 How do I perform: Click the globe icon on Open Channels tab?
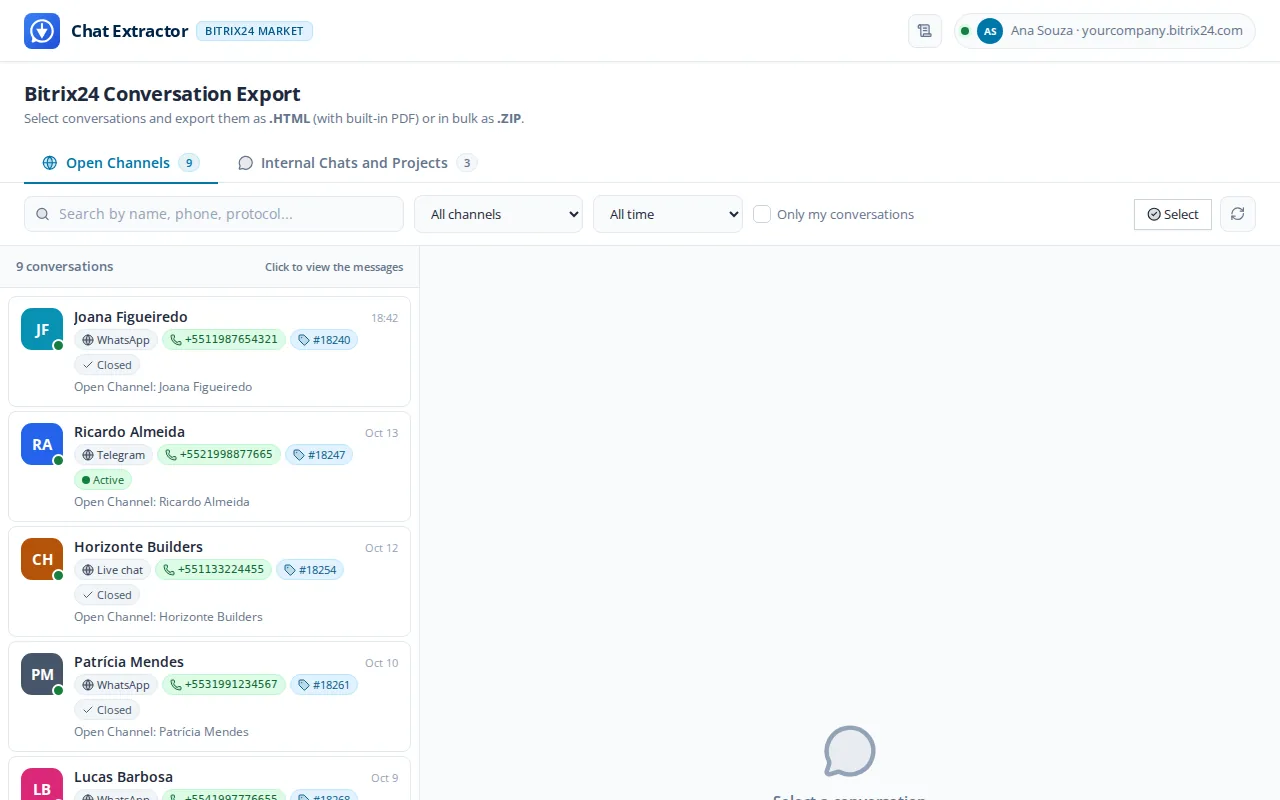50,163
